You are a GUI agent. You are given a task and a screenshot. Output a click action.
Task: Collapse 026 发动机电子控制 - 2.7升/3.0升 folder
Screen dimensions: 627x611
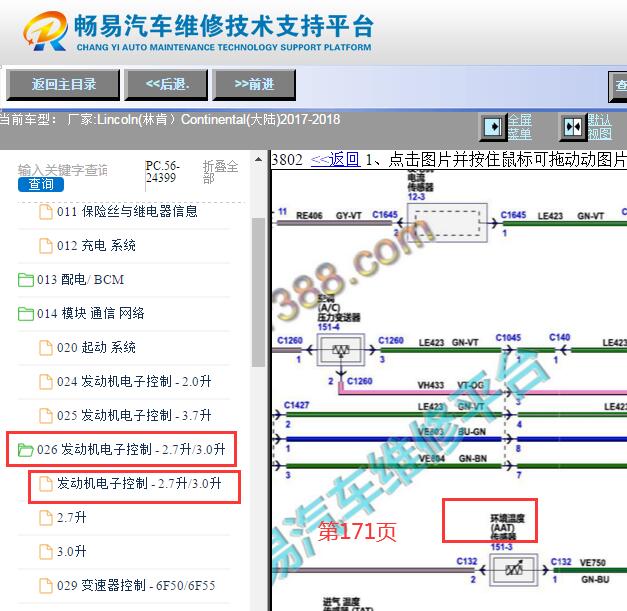[x=131, y=449]
